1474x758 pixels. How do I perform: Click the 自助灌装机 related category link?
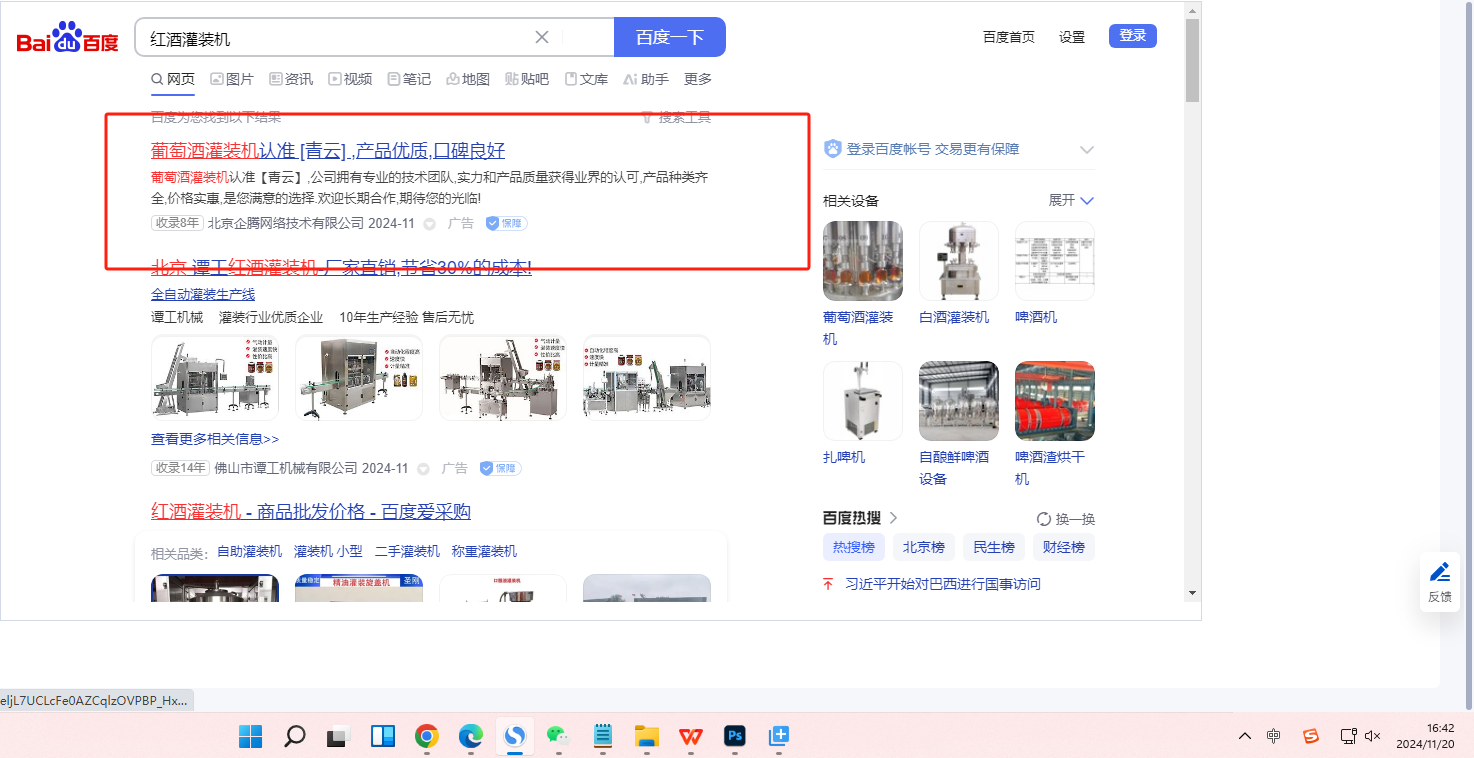250,551
